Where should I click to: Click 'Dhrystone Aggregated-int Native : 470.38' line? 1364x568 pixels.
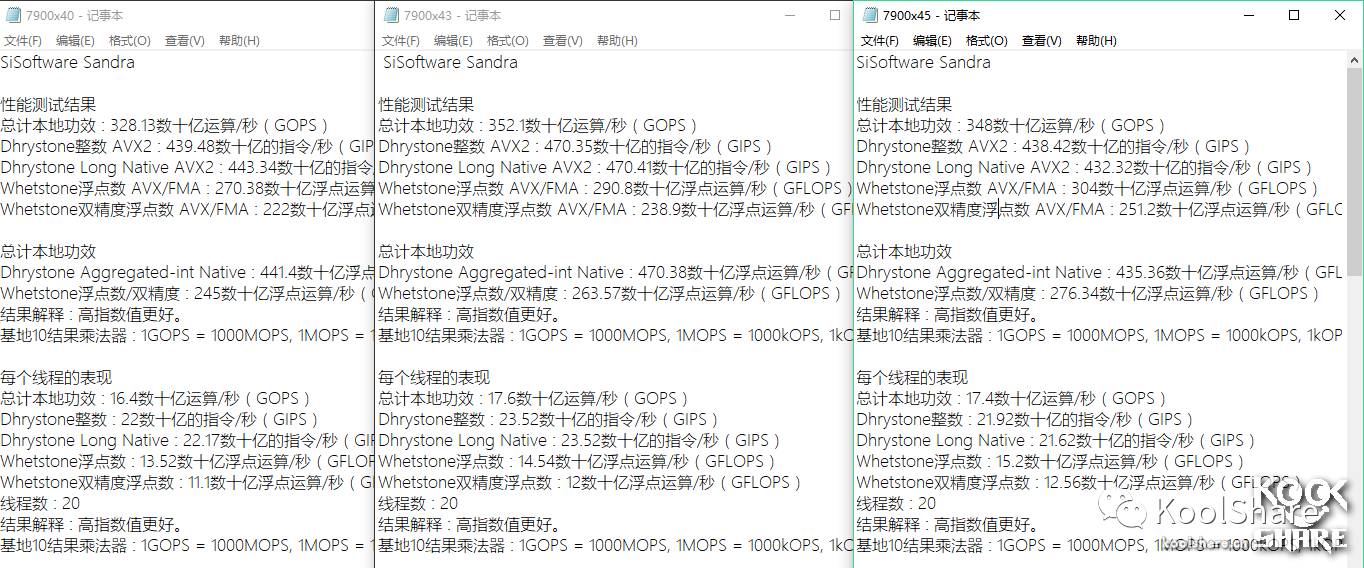615,272
